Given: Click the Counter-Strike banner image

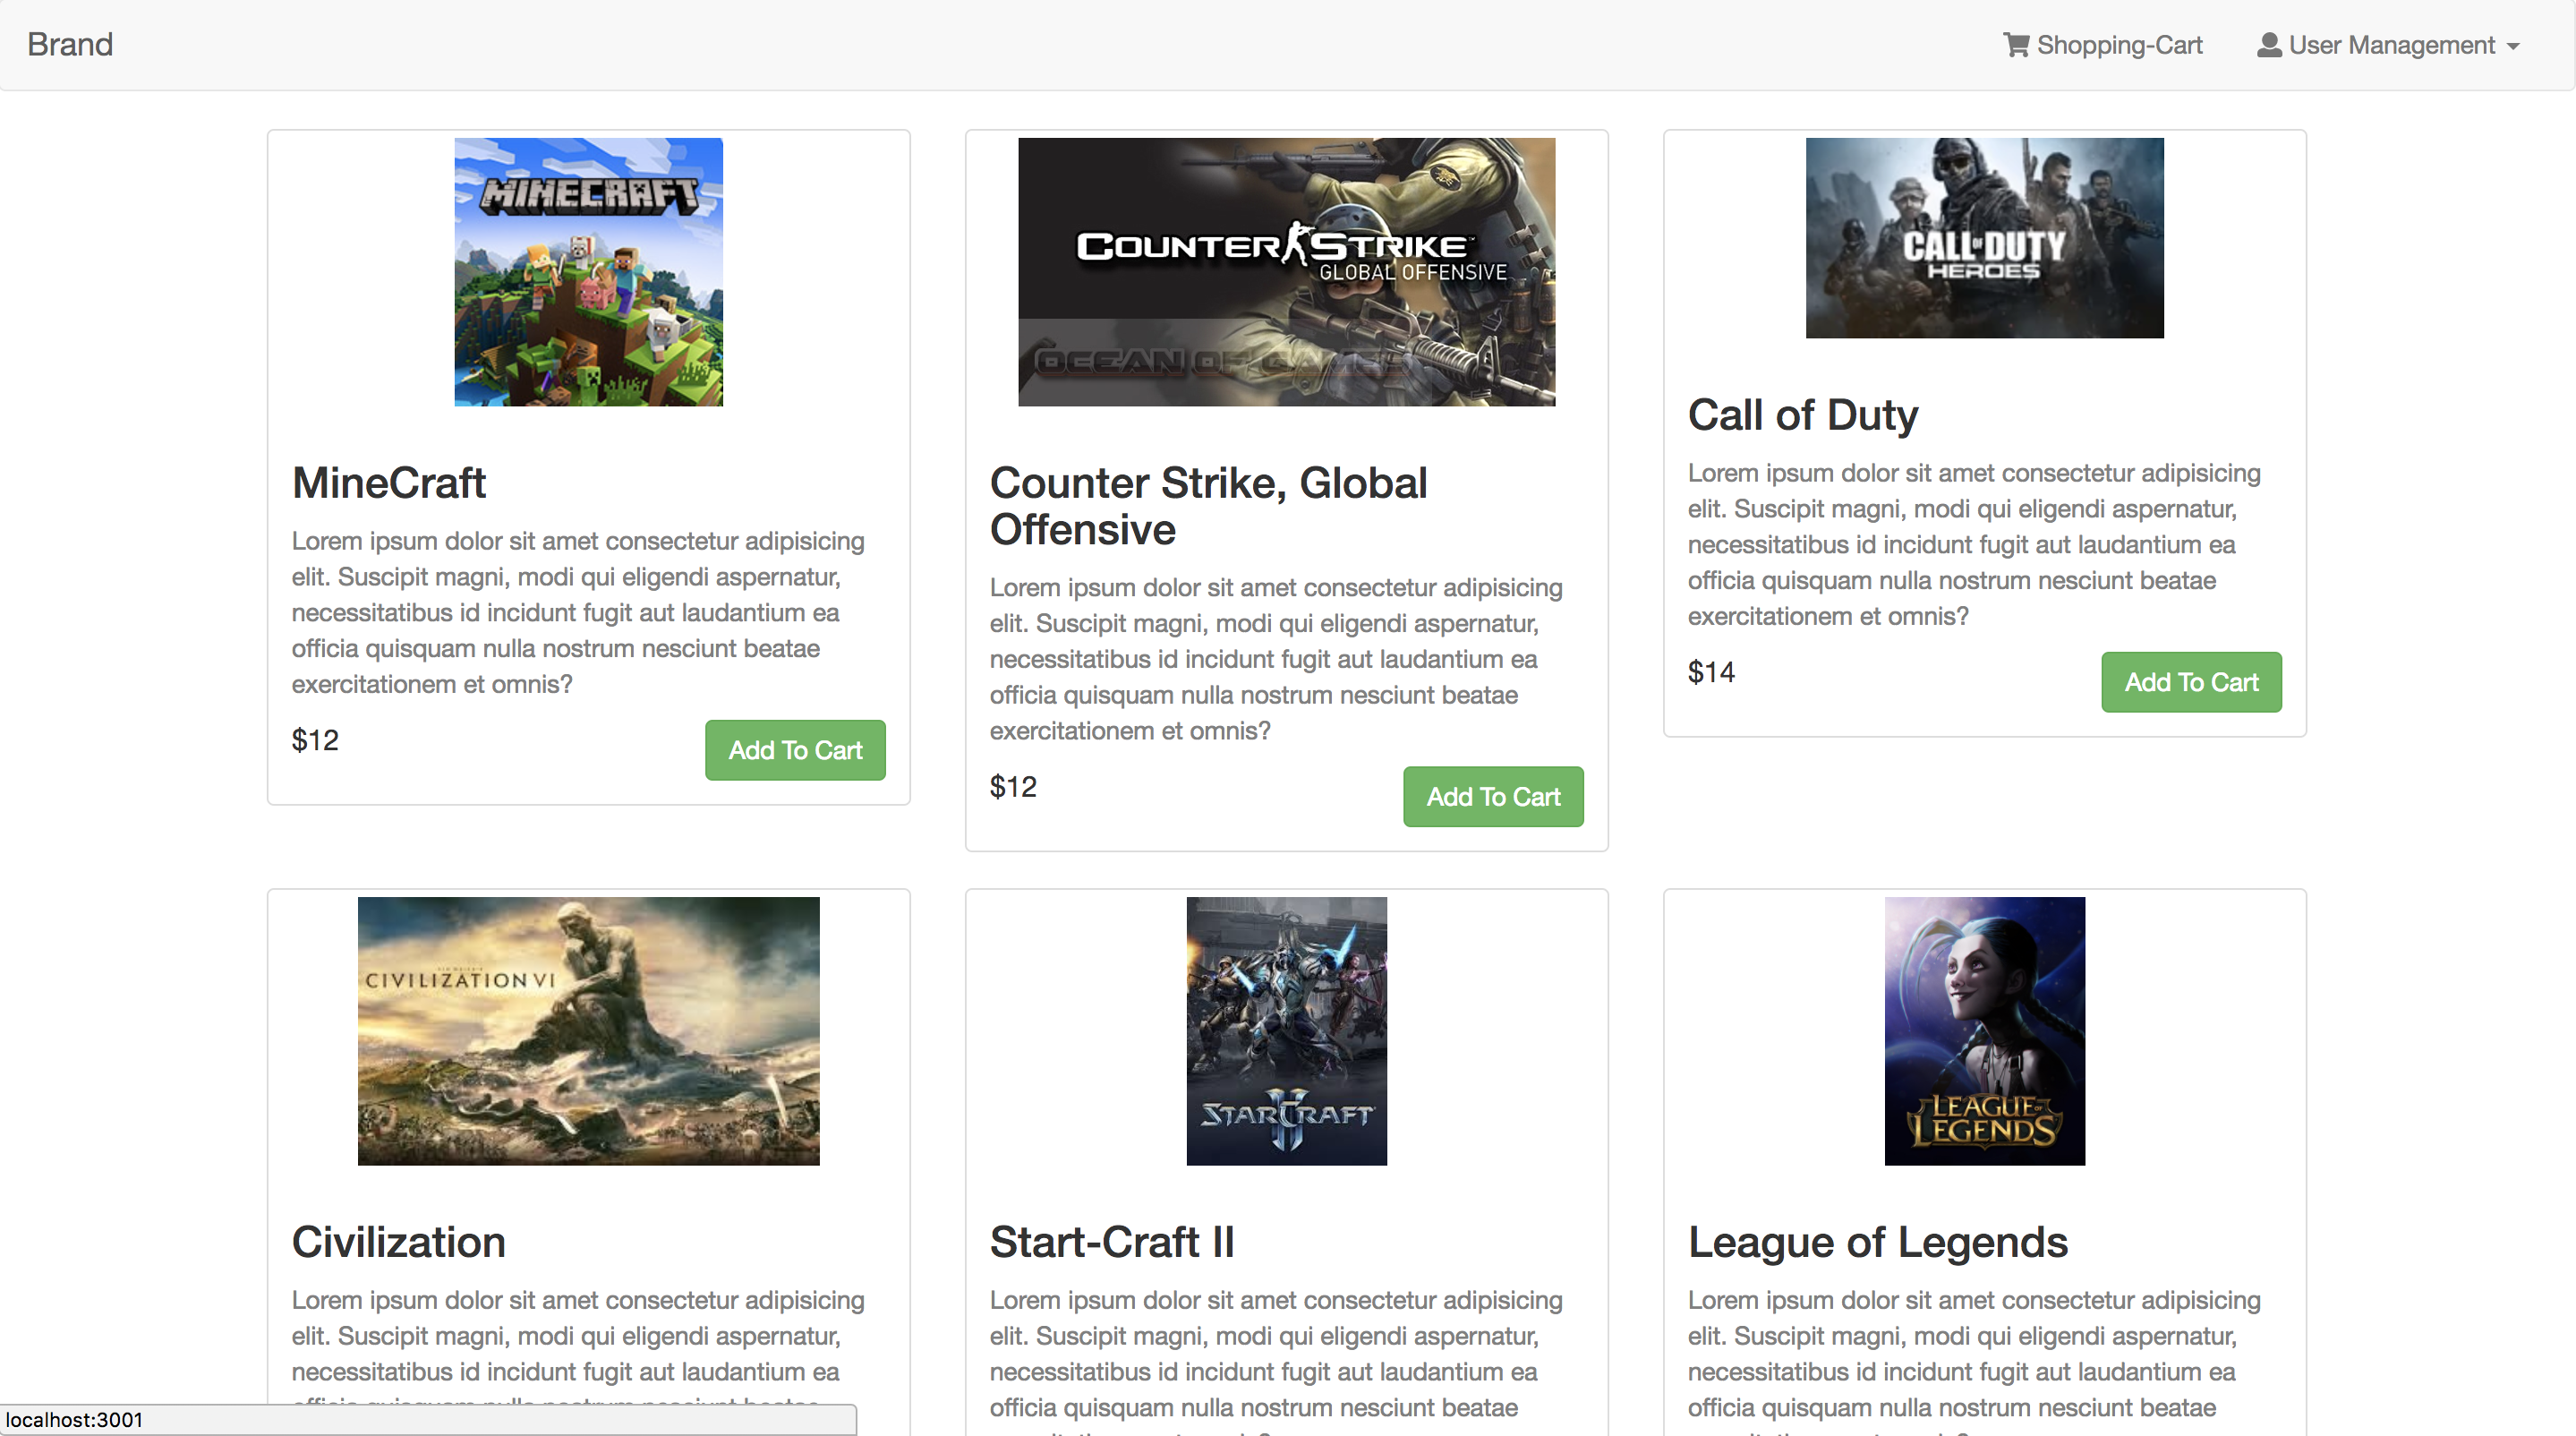Looking at the screenshot, I should click(x=1286, y=272).
